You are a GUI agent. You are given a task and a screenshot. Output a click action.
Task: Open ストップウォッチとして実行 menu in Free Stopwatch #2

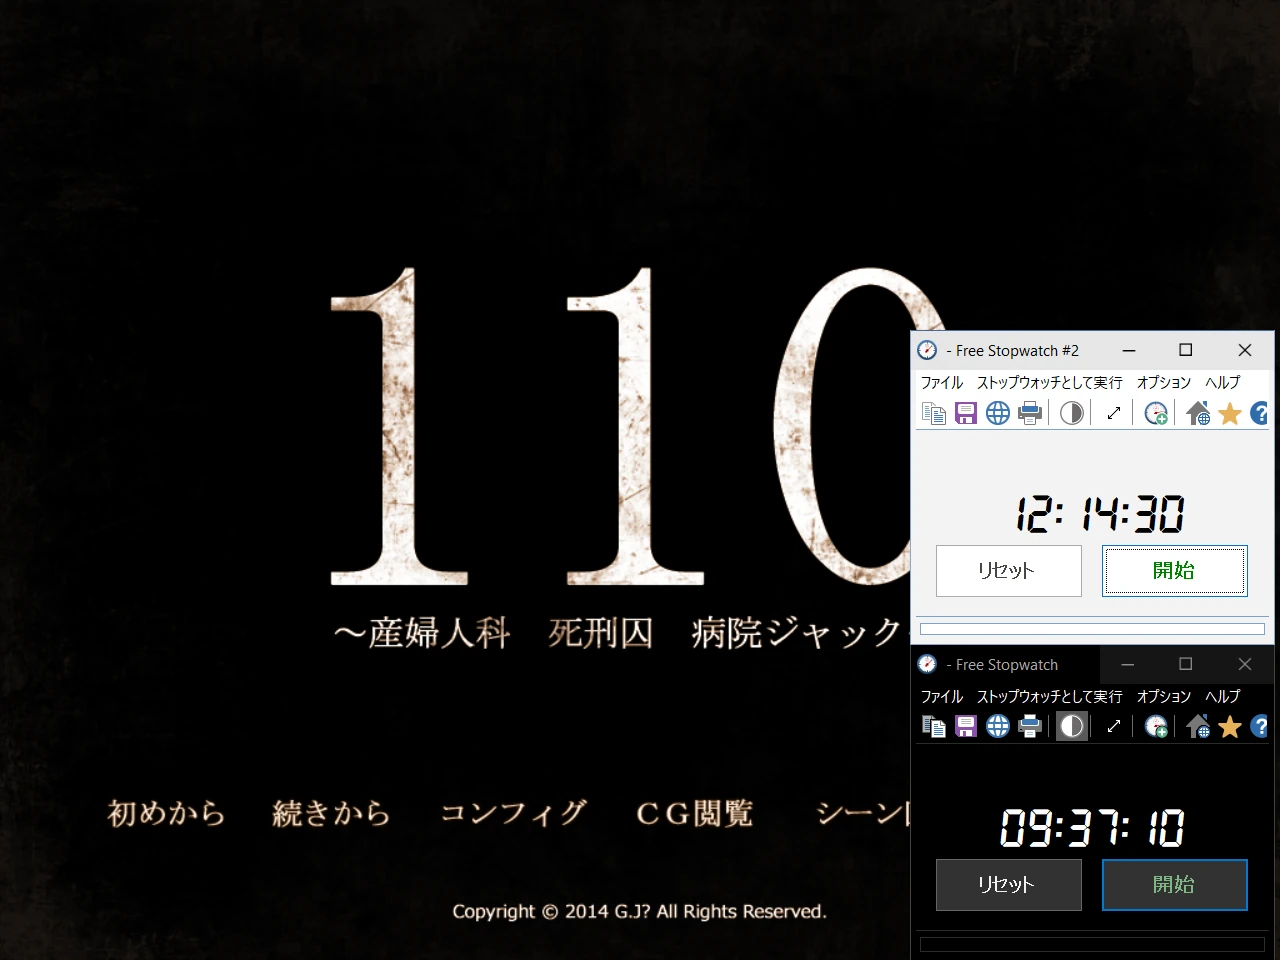(x=1049, y=383)
